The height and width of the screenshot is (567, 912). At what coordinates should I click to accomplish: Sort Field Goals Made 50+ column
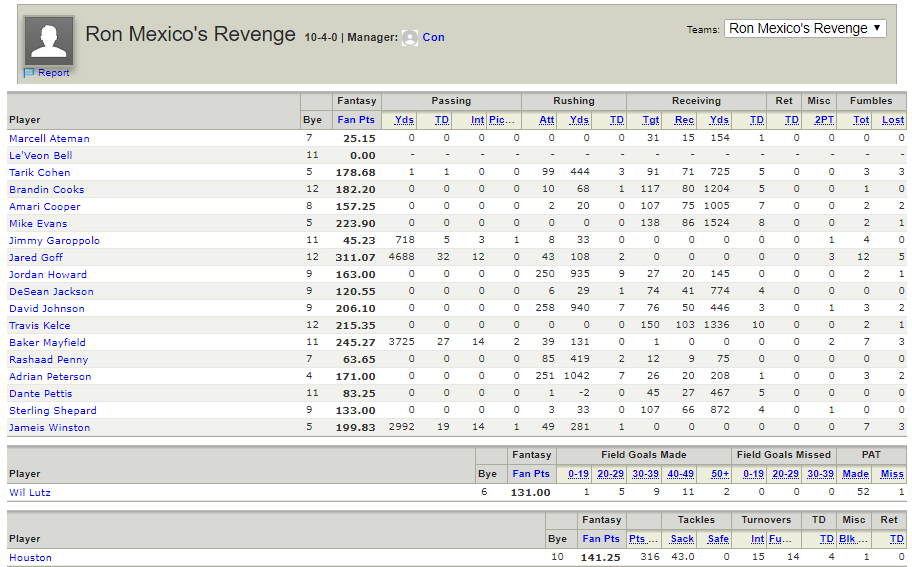coord(720,474)
